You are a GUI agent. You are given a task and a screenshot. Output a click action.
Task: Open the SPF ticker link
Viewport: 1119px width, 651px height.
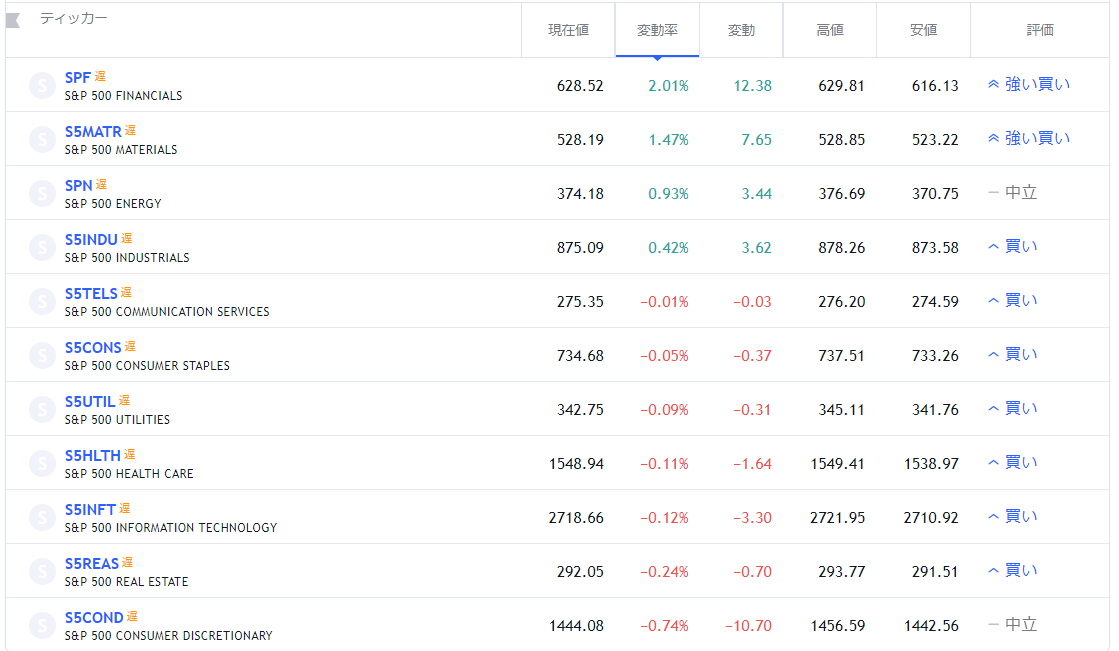point(78,78)
